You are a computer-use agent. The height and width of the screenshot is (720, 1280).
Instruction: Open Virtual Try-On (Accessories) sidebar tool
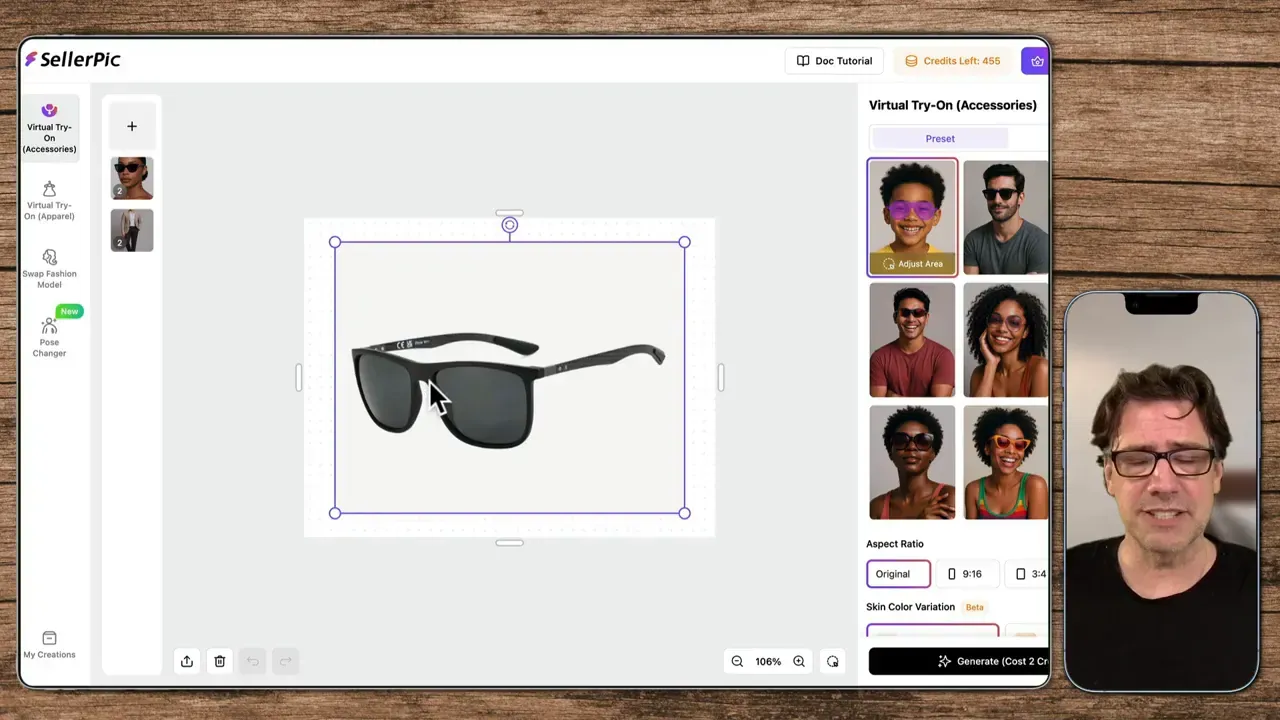(x=49, y=128)
